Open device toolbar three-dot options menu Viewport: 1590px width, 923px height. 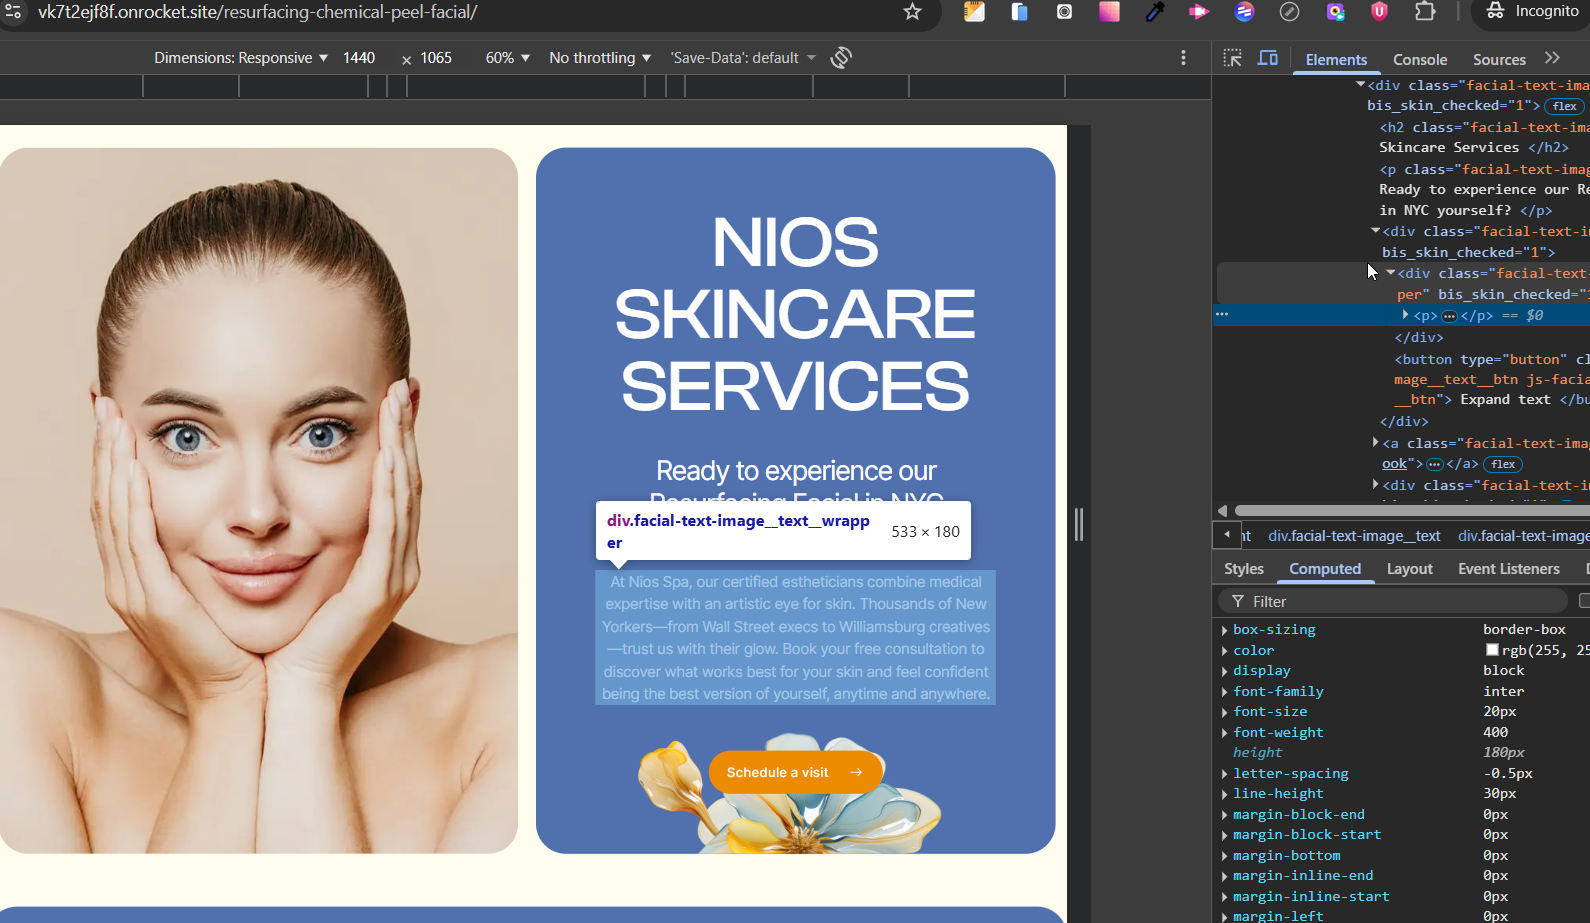(x=1183, y=58)
